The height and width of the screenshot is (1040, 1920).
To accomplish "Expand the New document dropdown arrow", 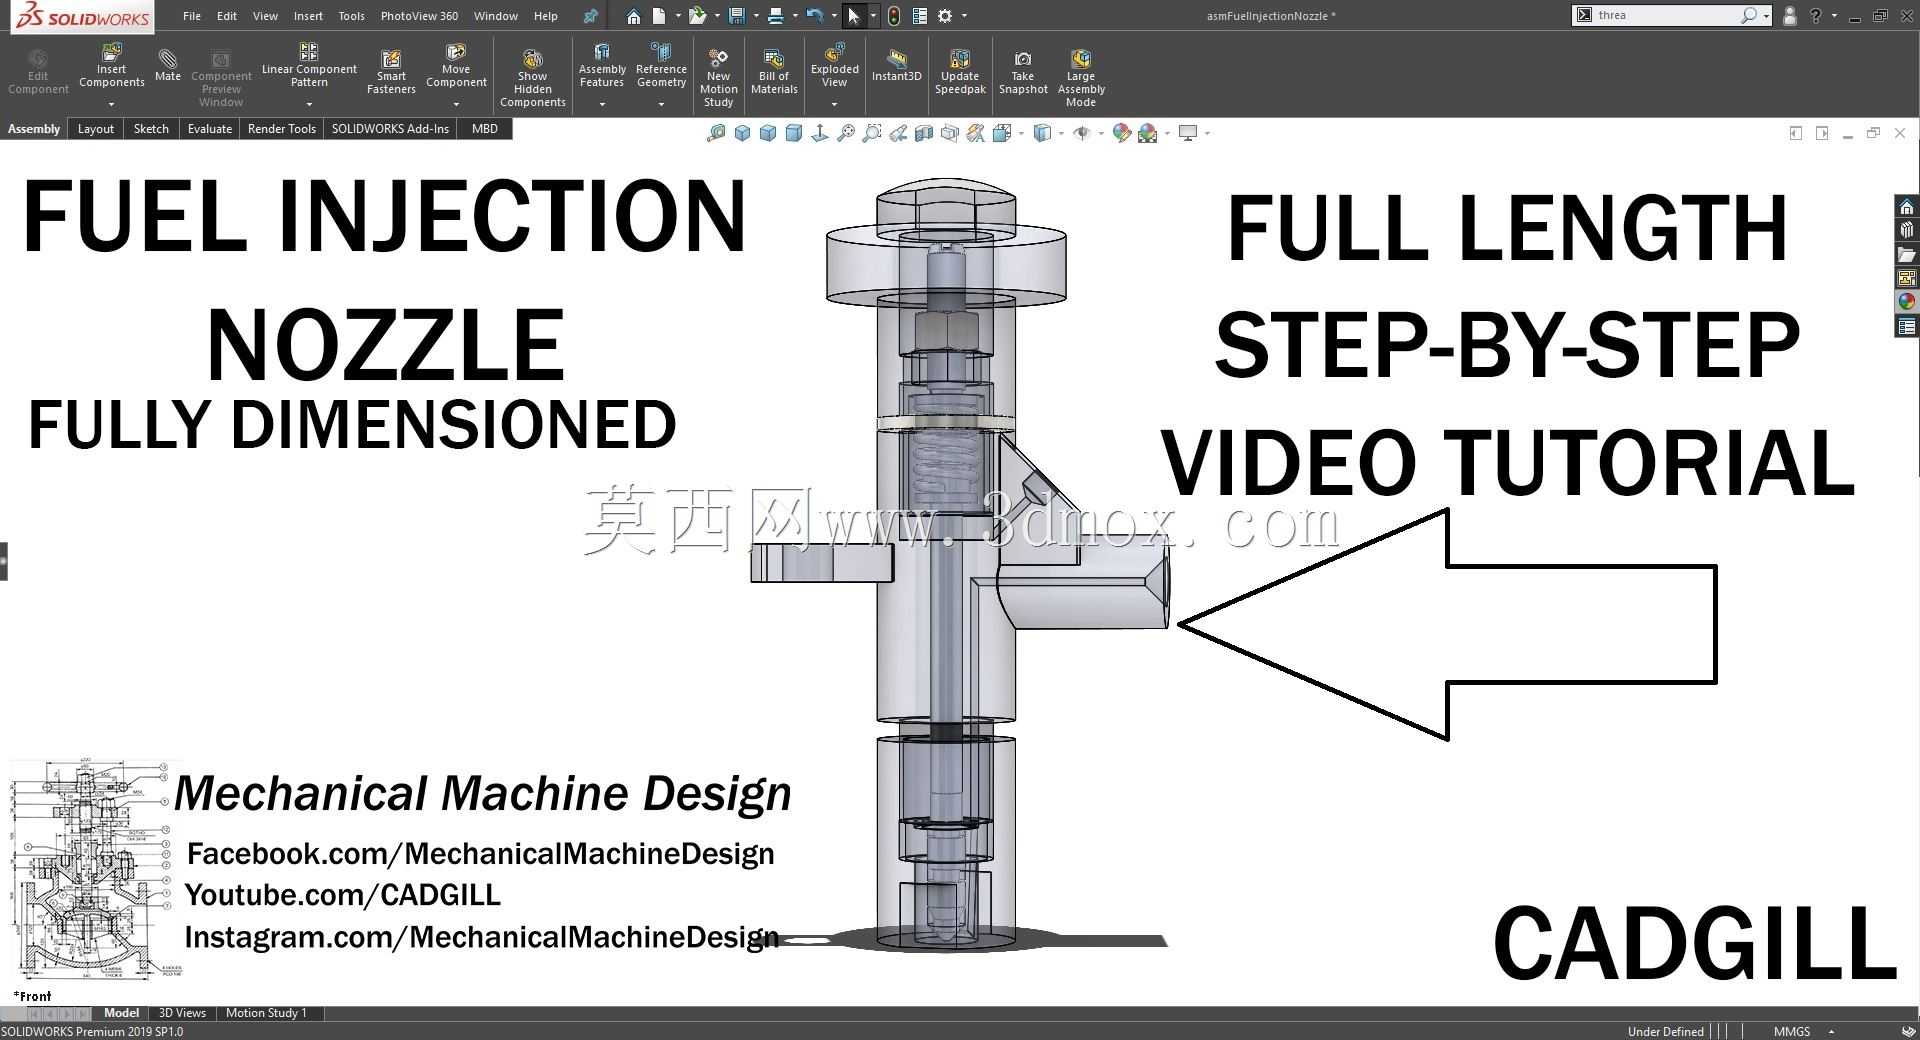I will point(678,16).
